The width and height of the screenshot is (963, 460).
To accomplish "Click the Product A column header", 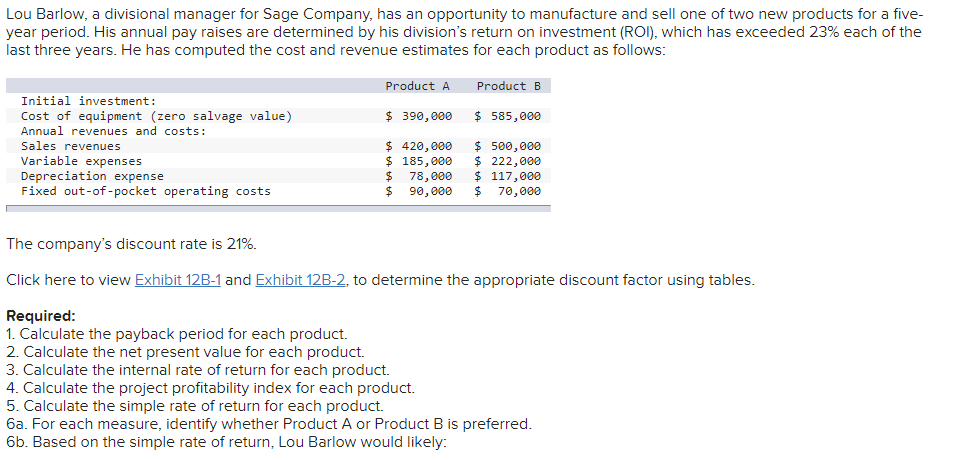I will tap(418, 86).
